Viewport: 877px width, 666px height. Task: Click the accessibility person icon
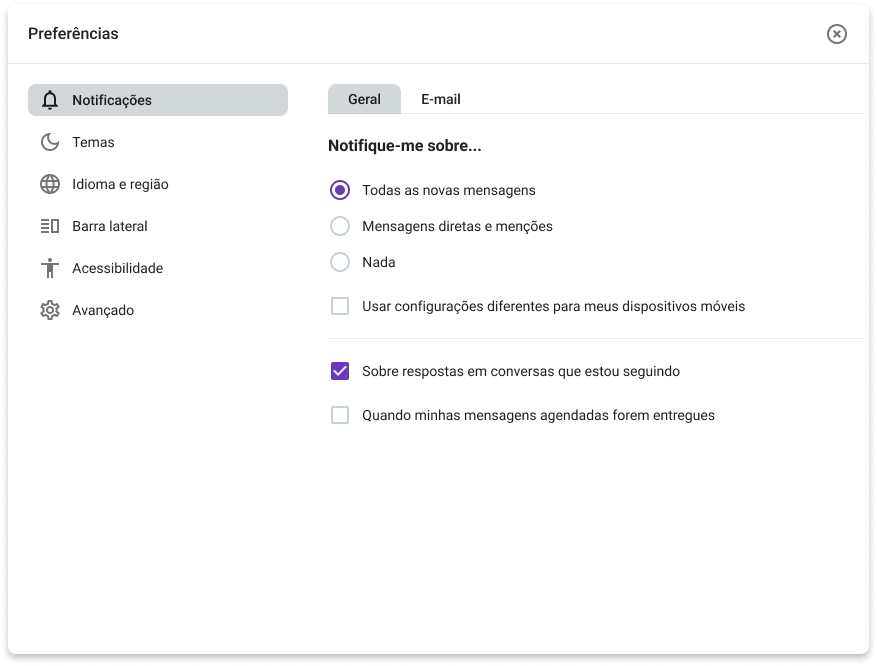[50, 268]
